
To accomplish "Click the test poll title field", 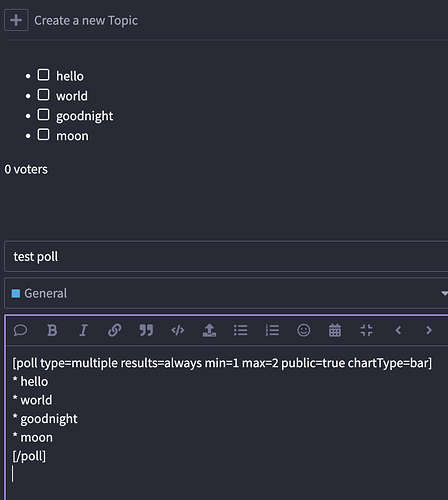I will click(226, 257).
